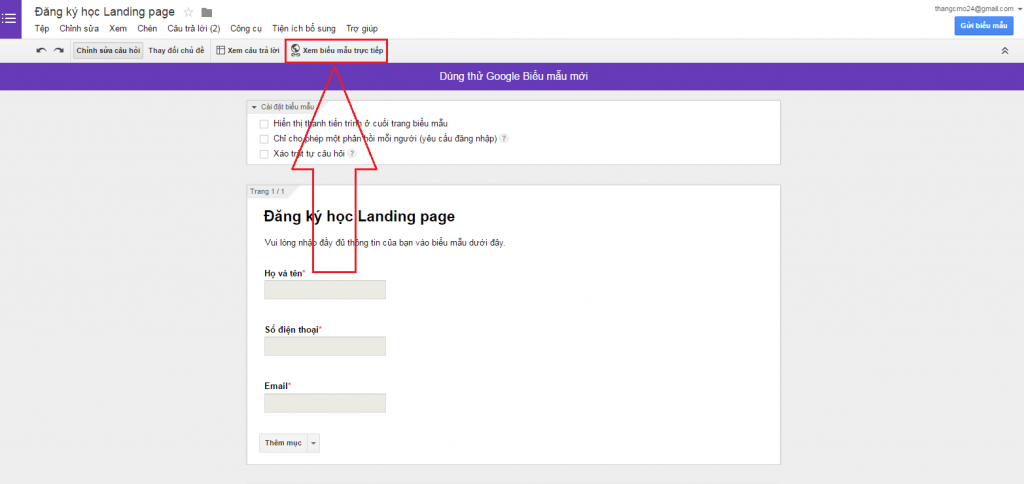
Task: Click the form heading 'Đăng ký học Landing page'
Action: (x=359, y=216)
